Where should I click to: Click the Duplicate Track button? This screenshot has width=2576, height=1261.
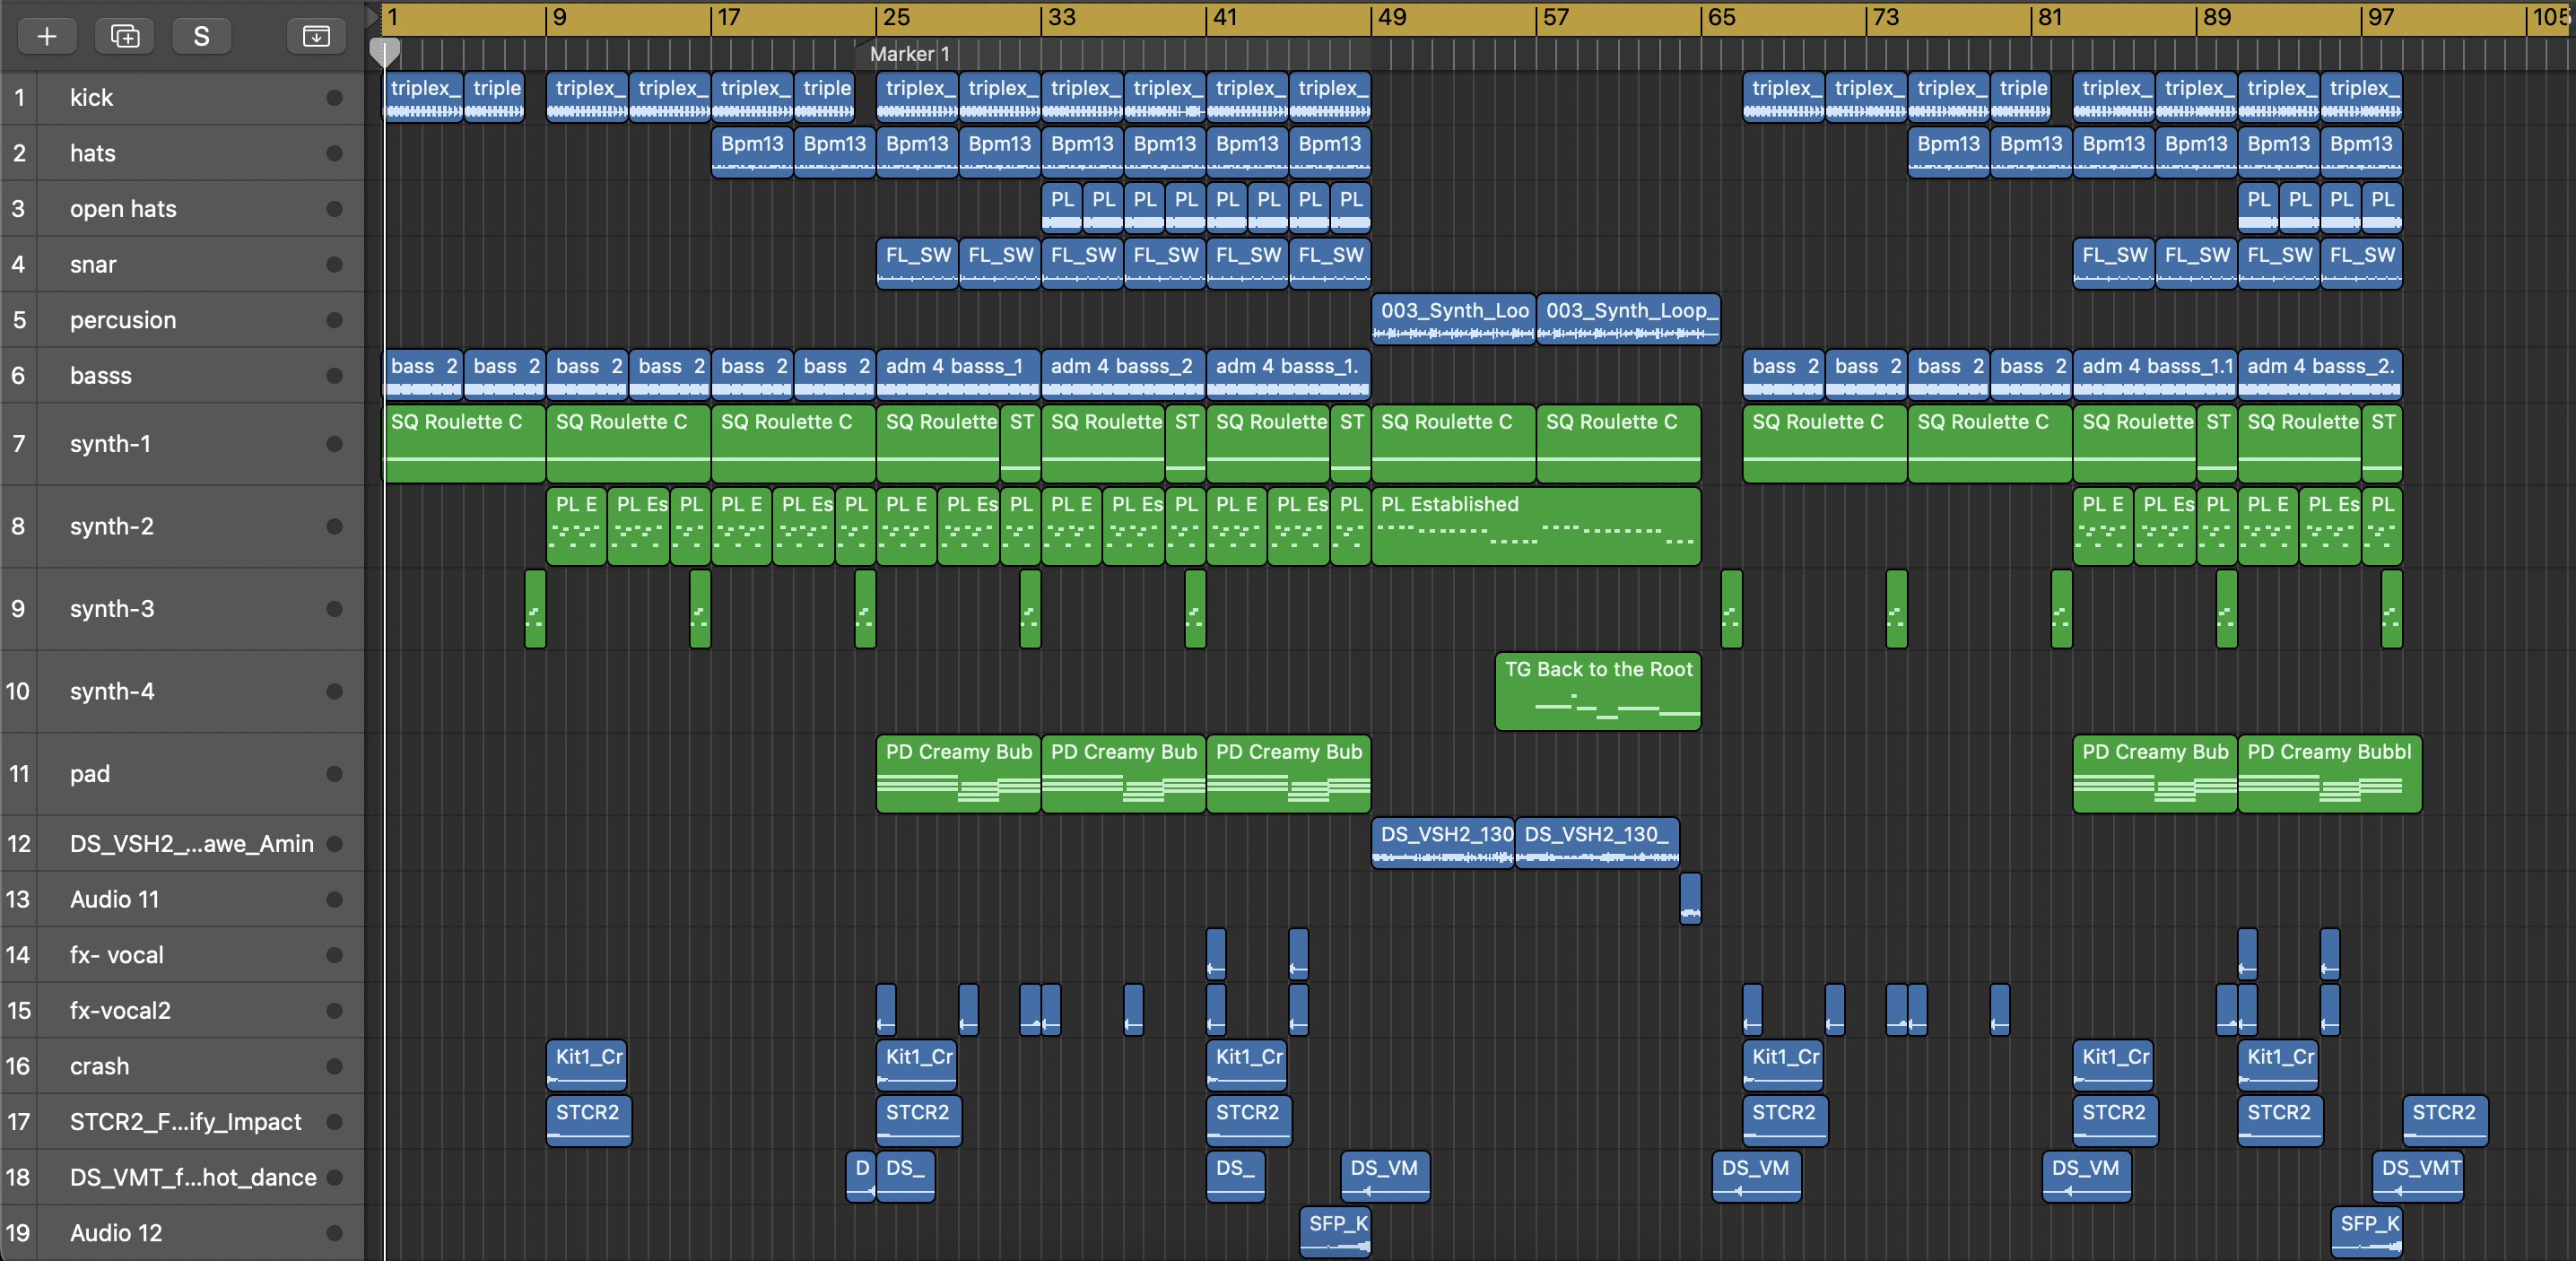tap(125, 37)
